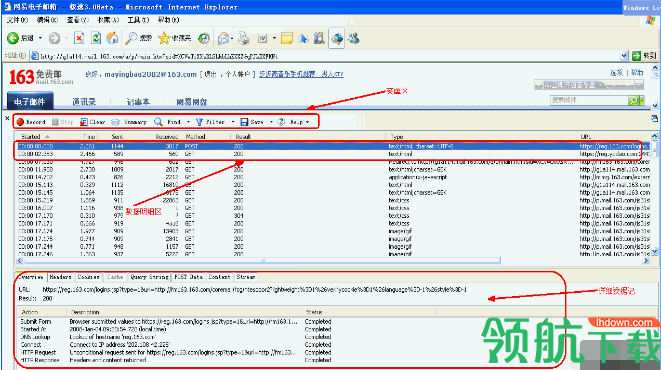Open the 网易网盘 tab in 163 mail
The image size is (661, 370).
(191, 102)
